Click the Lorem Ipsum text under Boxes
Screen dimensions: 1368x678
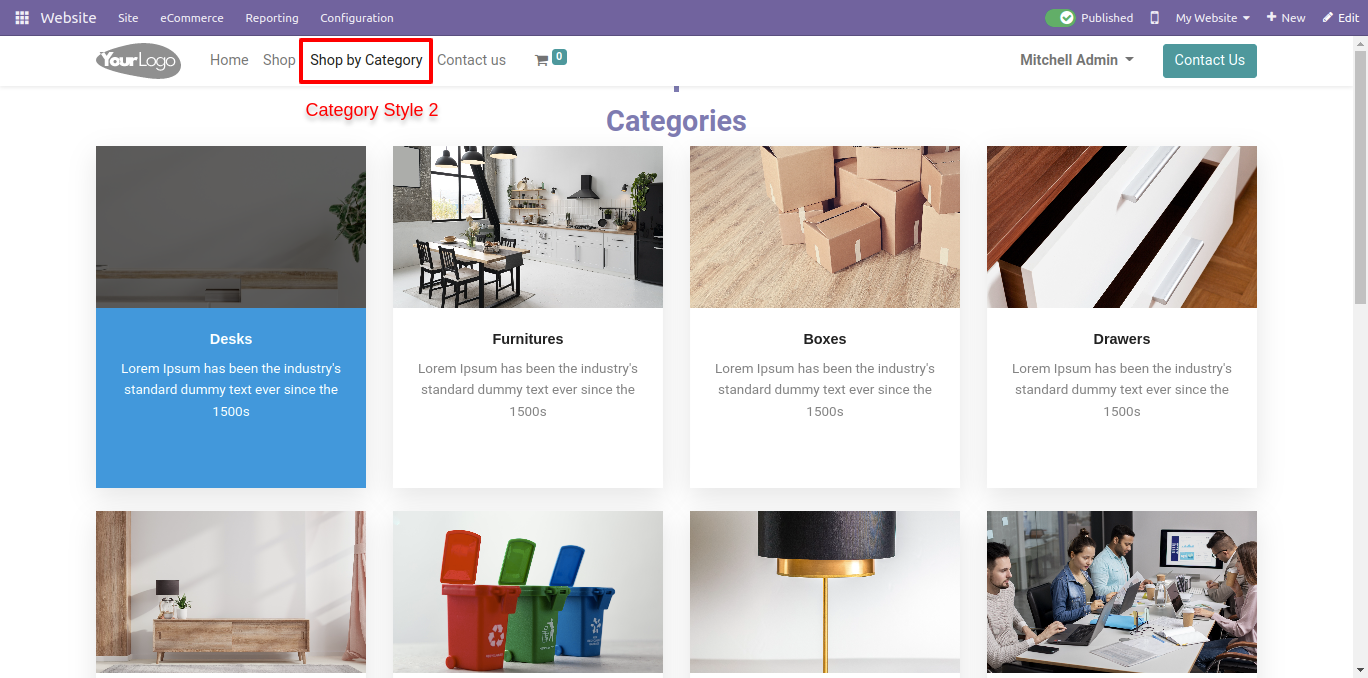click(x=825, y=390)
